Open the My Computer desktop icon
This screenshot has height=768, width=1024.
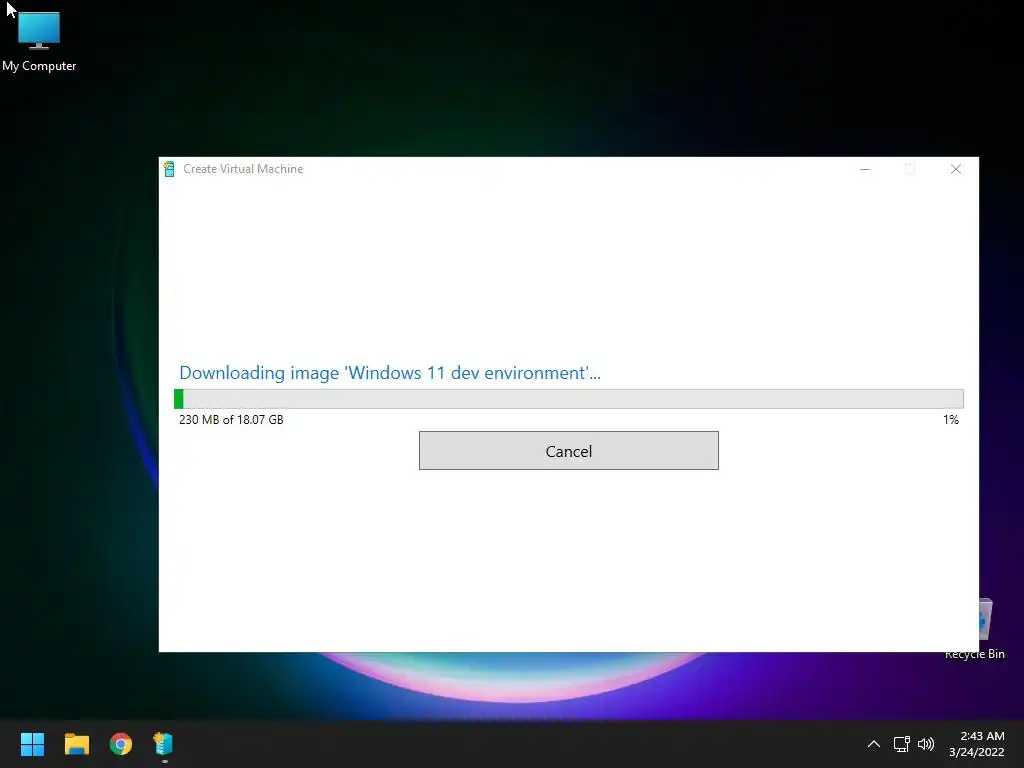pyautogui.click(x=39, y=41)
